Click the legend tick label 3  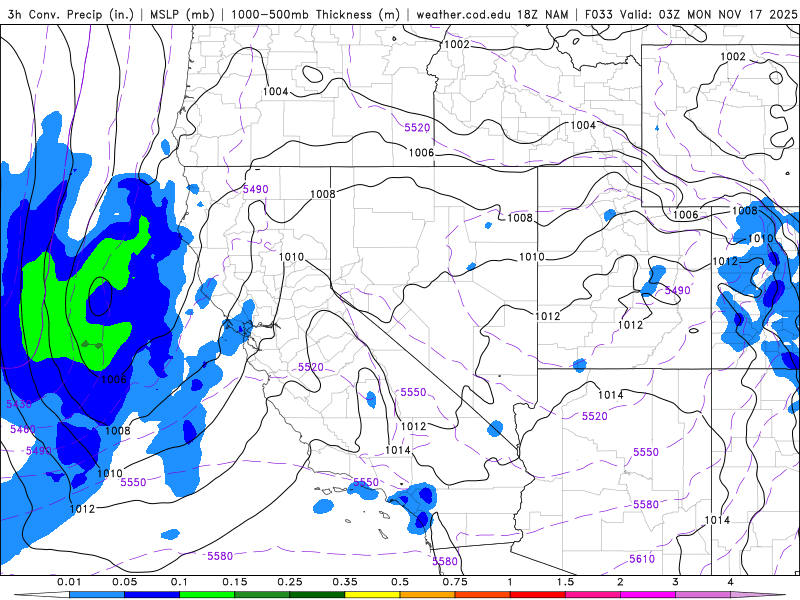[x=675, y=582]
